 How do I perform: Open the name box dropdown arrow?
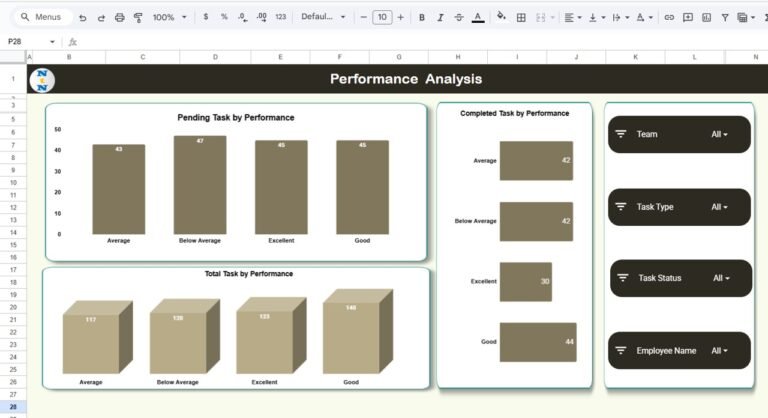click(x=52, y=42)
